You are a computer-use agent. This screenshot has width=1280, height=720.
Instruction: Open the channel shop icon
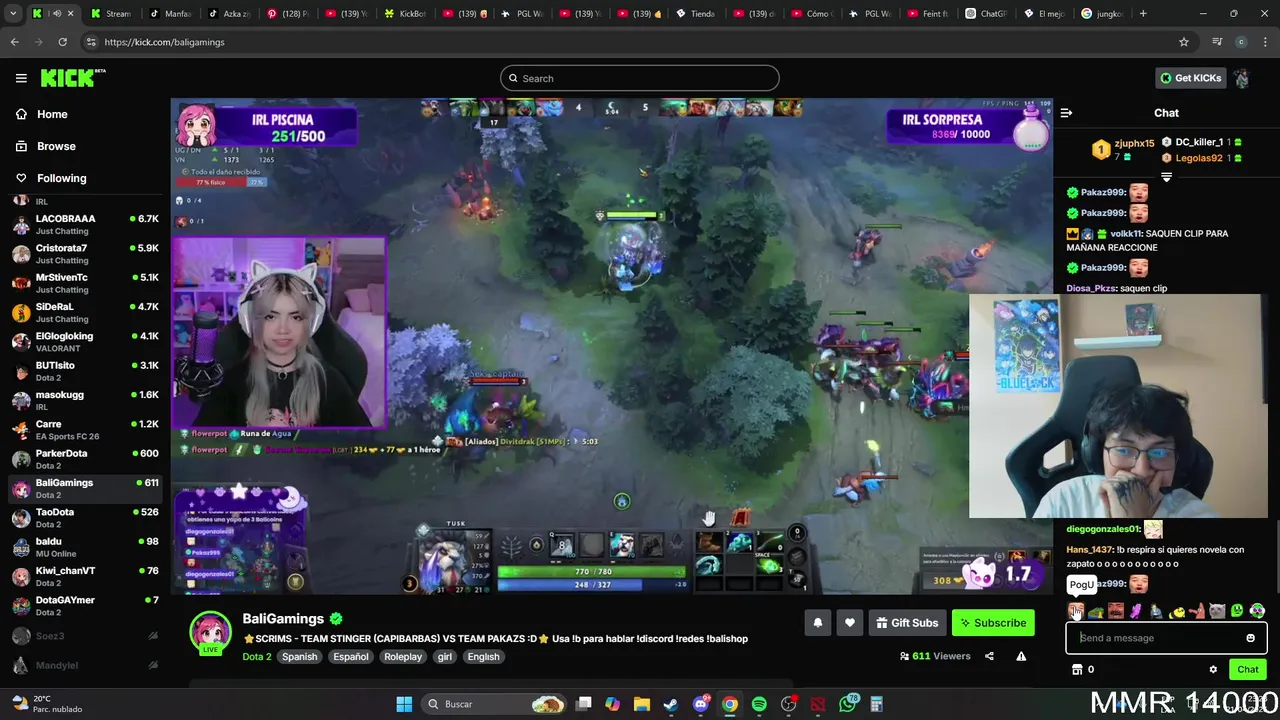(1077, 669)
